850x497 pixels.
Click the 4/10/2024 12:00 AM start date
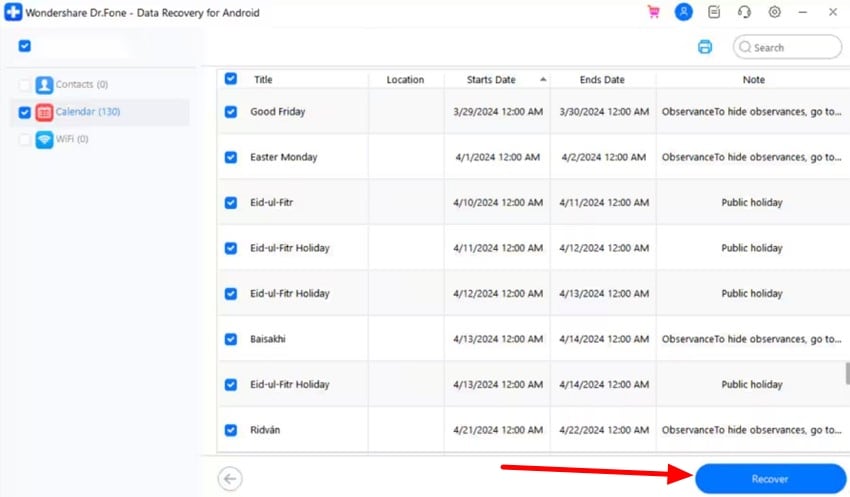[x=498, y=203]
